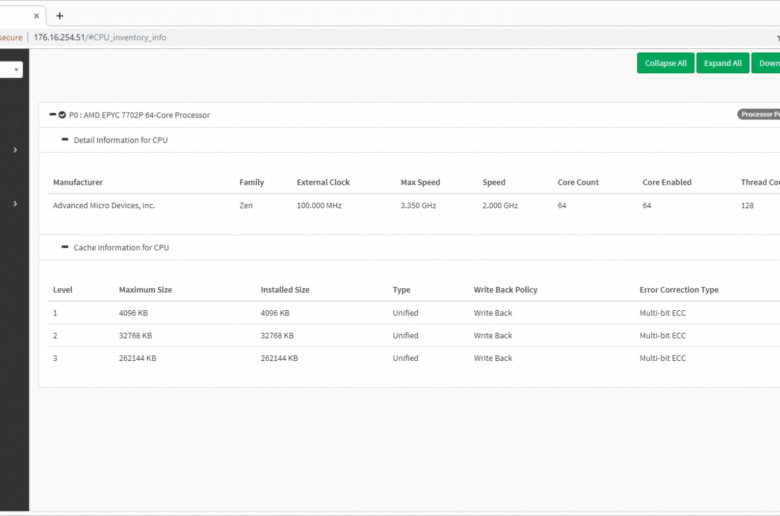Click the Max Speed column header

pos(420,182)
